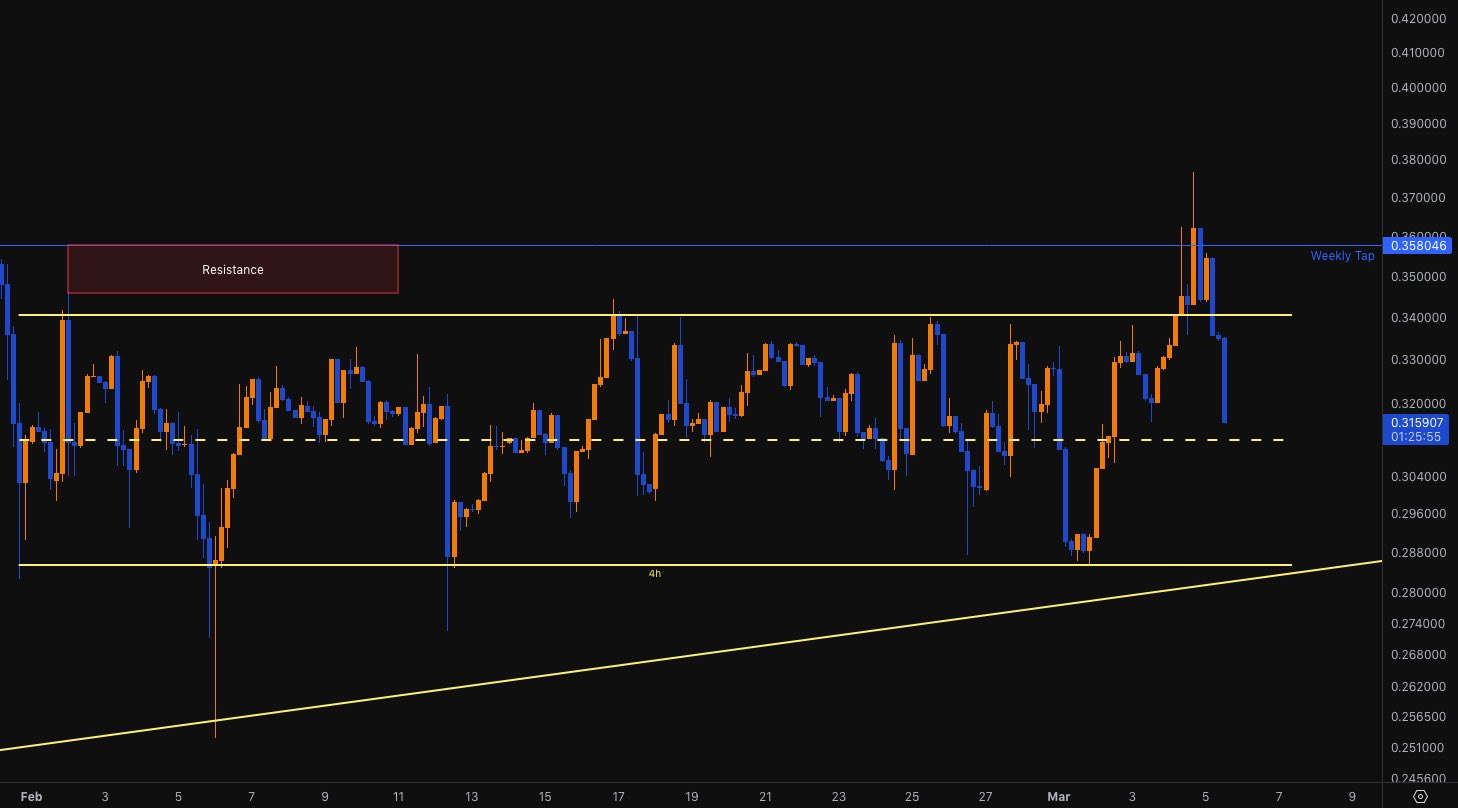
Task: Click the 0.251000 price axis label
Action: [1417, 748]
